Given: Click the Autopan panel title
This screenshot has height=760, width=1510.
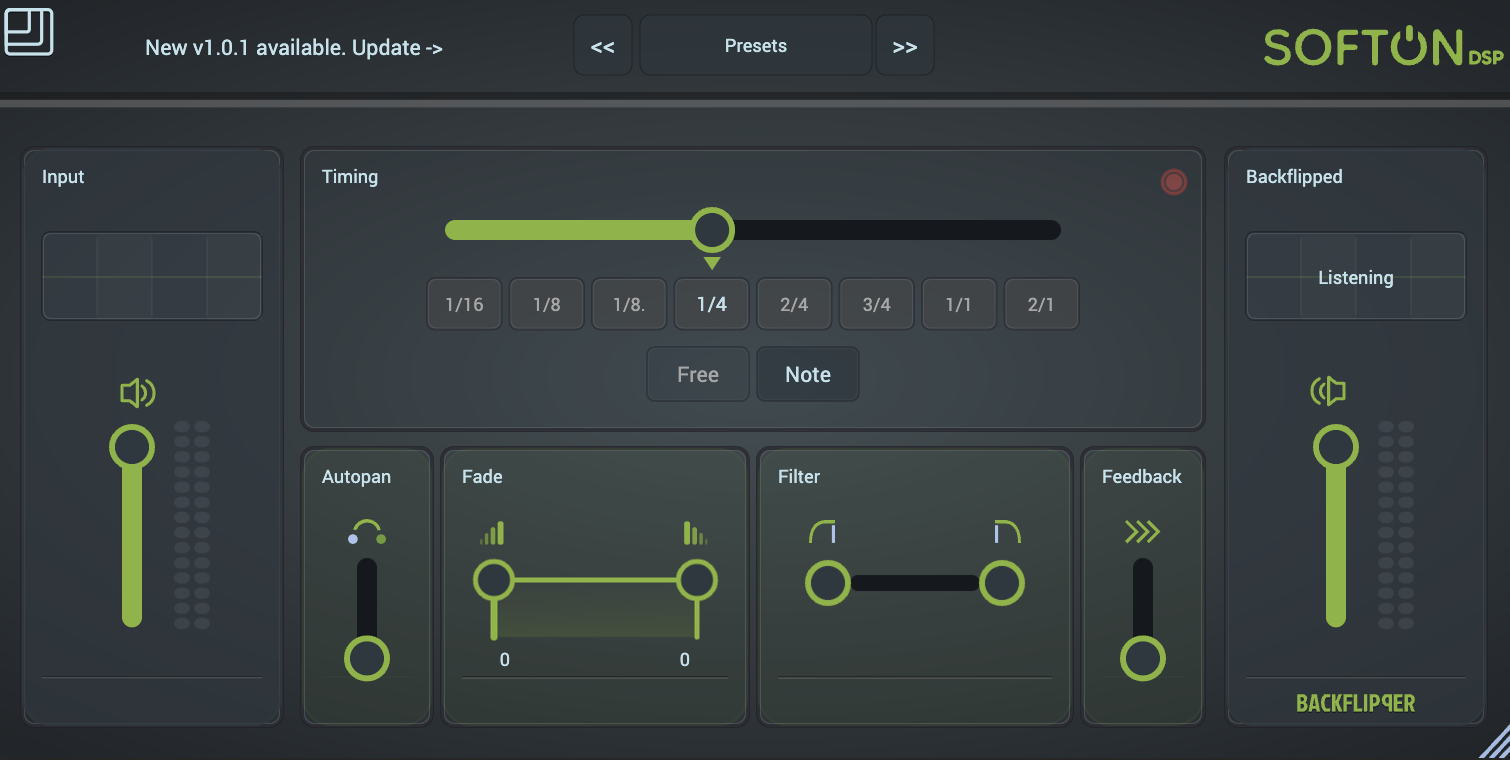Looking at the screenshot, I should tap(356, 477).
